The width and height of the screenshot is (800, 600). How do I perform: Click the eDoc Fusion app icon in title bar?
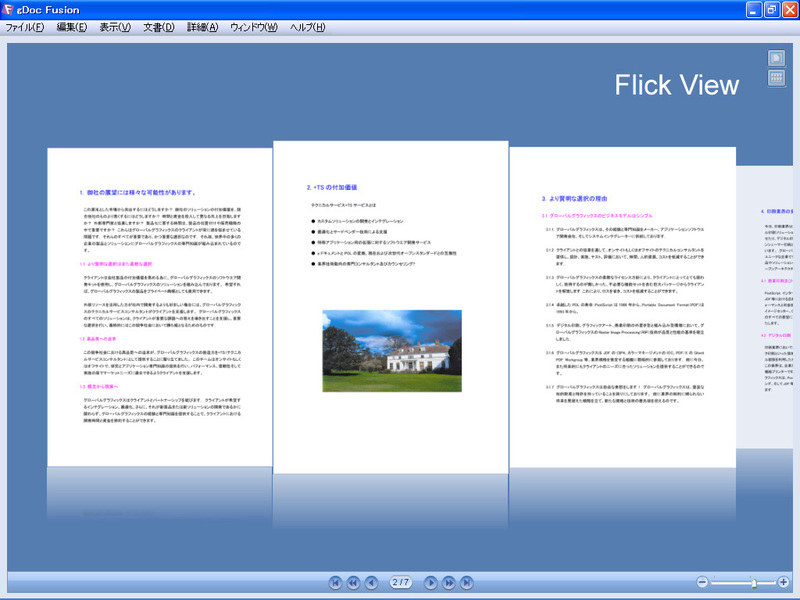[x=8, y=10]
